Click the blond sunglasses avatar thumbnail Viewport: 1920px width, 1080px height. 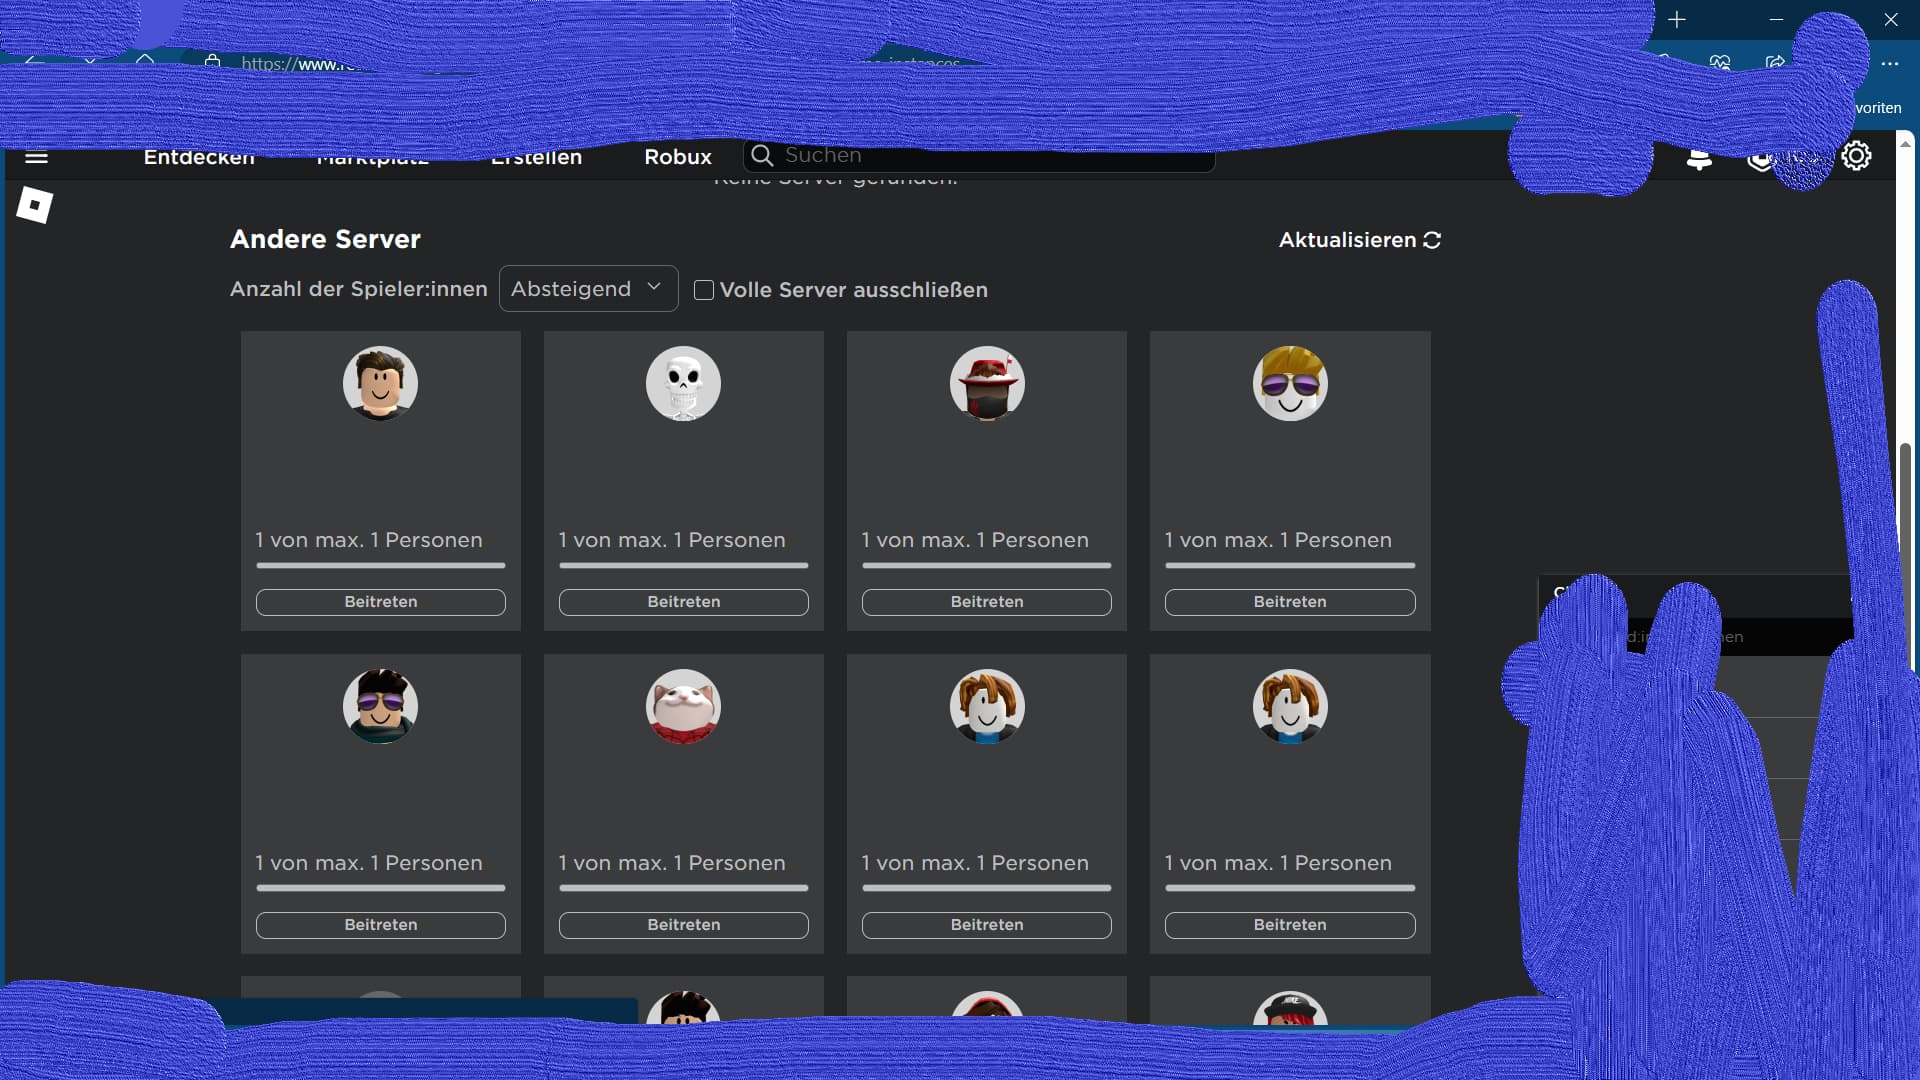[1289, 384]
